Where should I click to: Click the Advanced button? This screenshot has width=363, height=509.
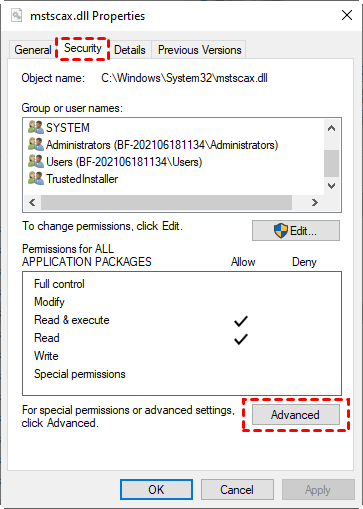coord(296,415)
